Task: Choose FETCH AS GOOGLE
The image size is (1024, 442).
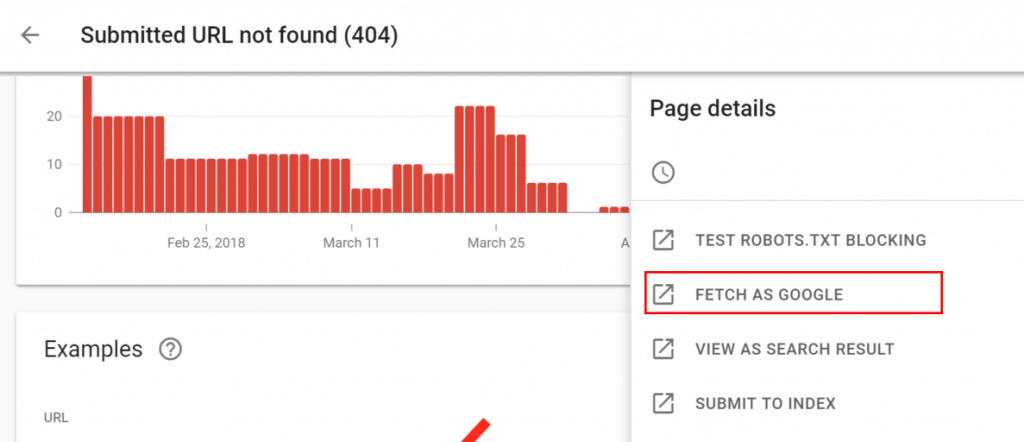Action: (769, 294)
